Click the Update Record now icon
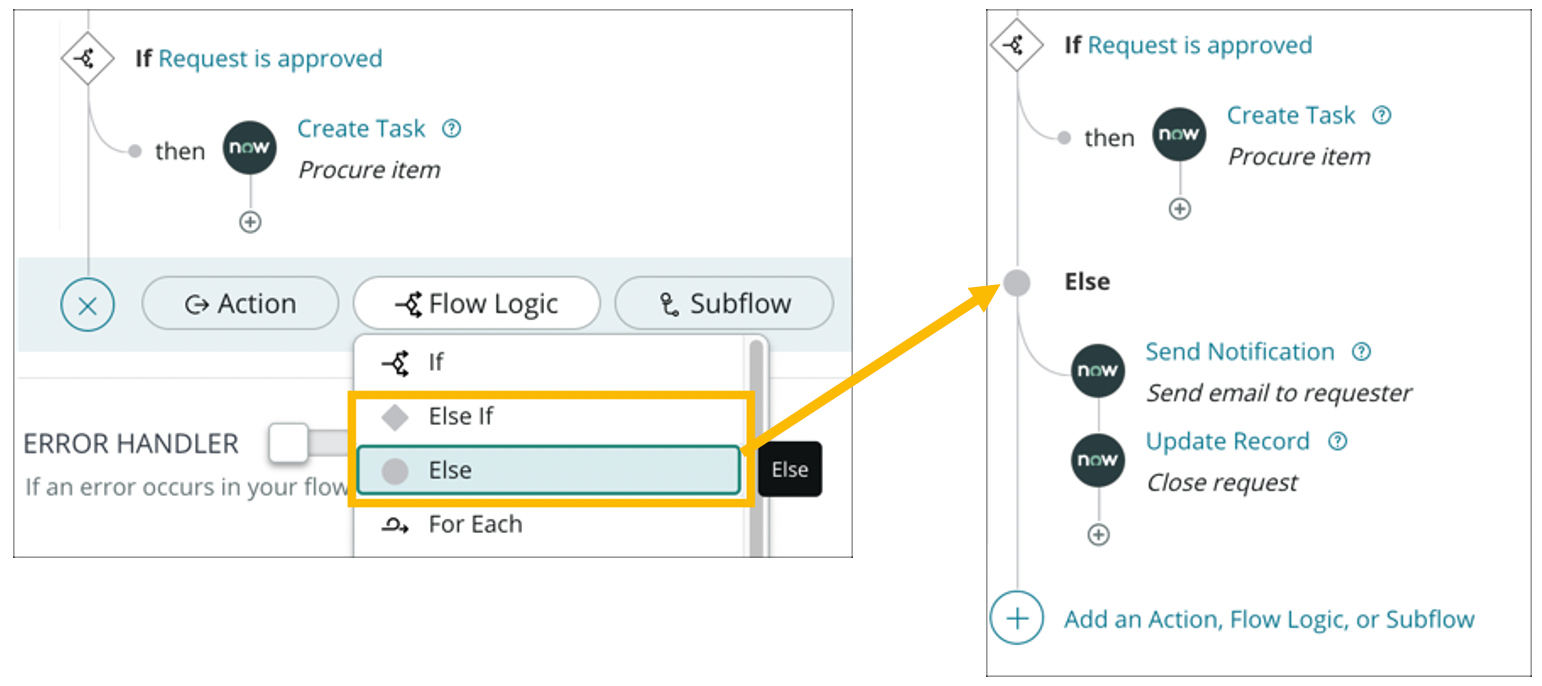Image resolution: width=1542 pixels, height=686 pixels. 1097,461
